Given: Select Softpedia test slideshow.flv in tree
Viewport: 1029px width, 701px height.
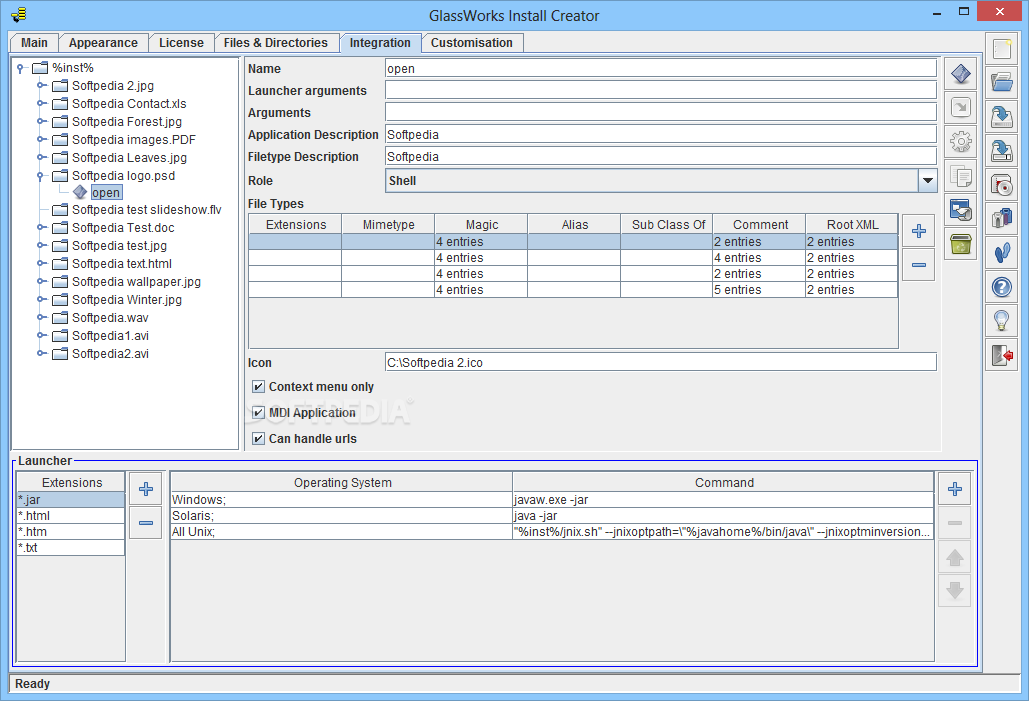Looking at the screenshot, I should click(146, 209).
